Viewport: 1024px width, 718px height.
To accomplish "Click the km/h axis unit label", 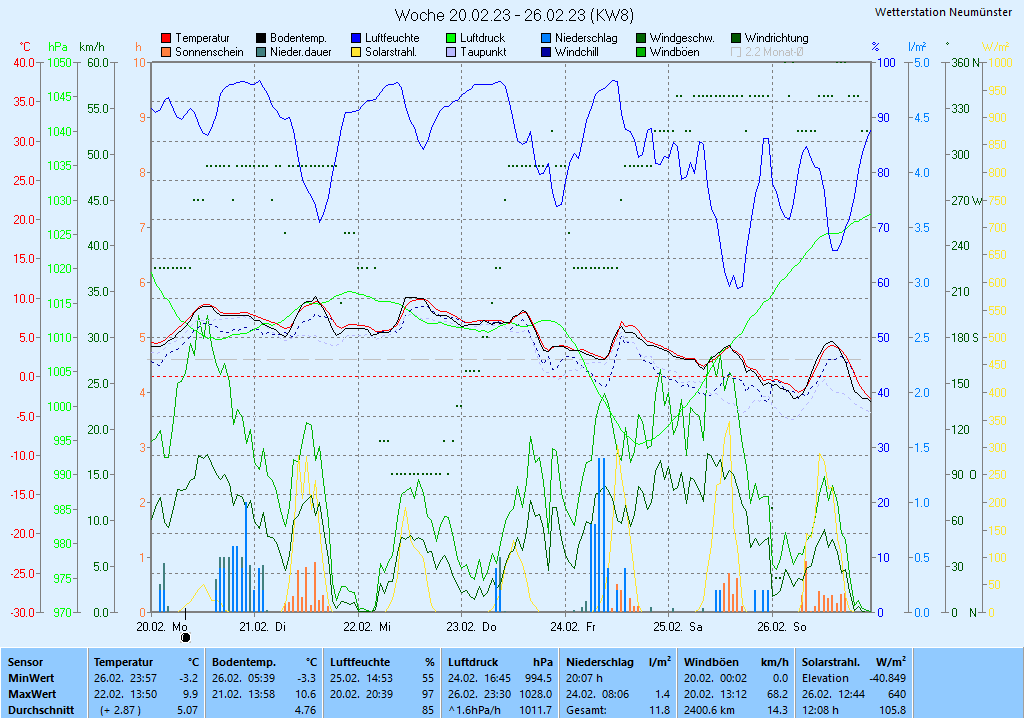I will pyautogui.click(x=91, y=47).
